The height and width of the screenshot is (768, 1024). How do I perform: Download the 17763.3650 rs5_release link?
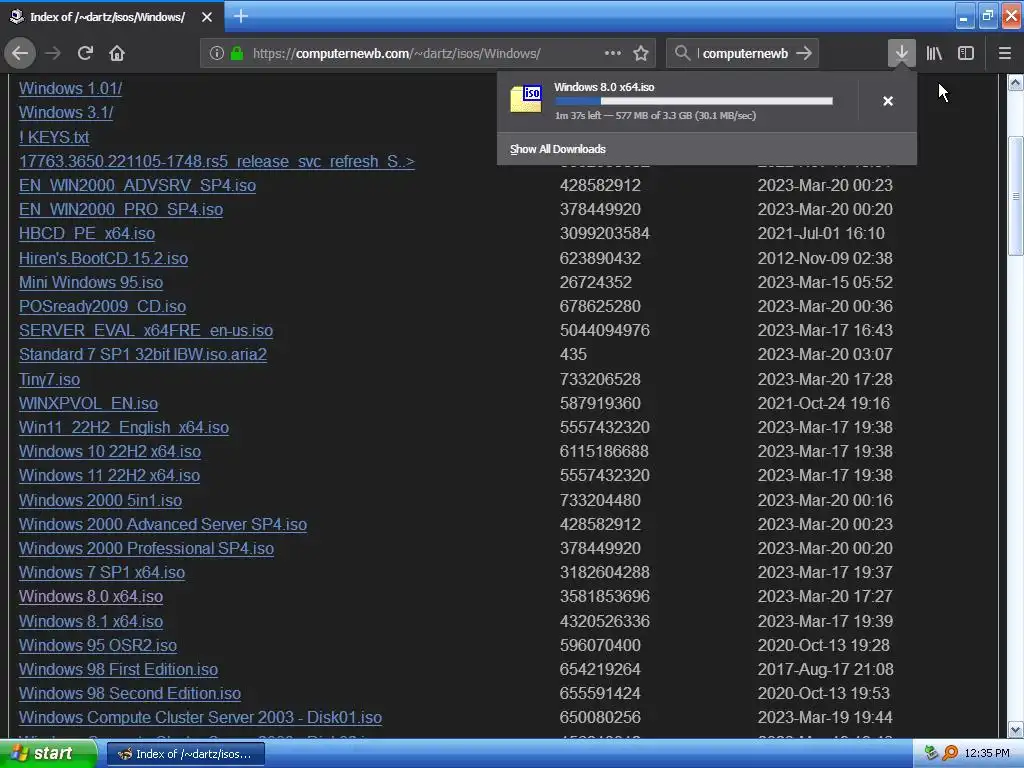pyautogui.click(x=217, y=161)
